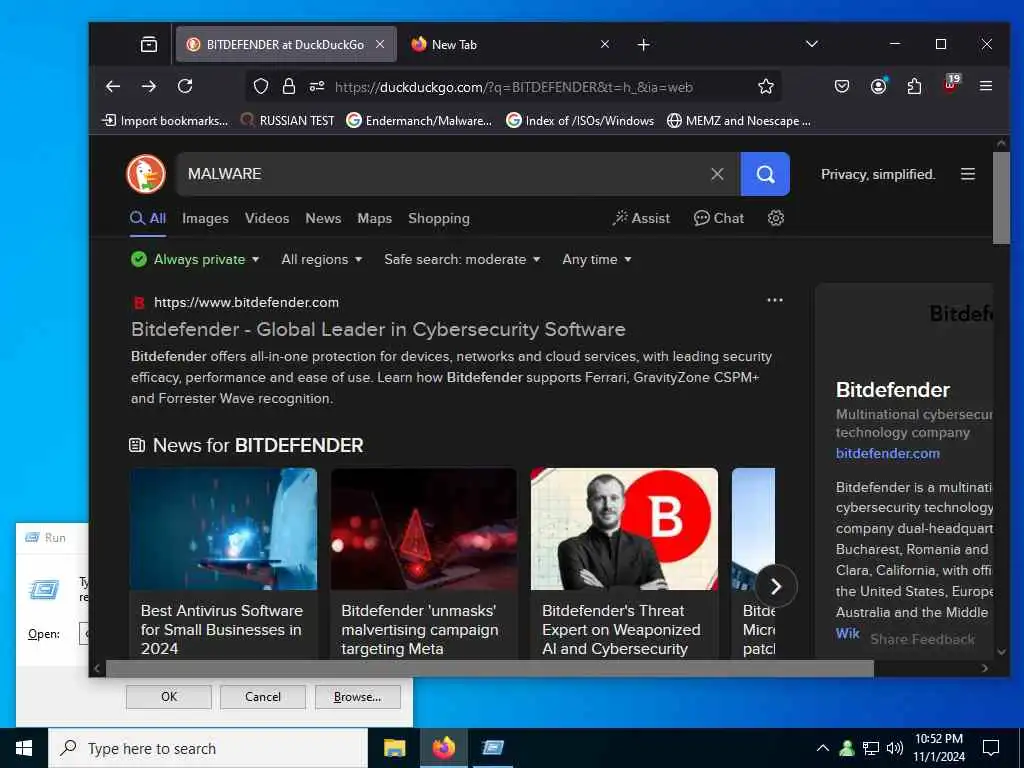Open Any time filter dropdown

(x=597, y=259)
